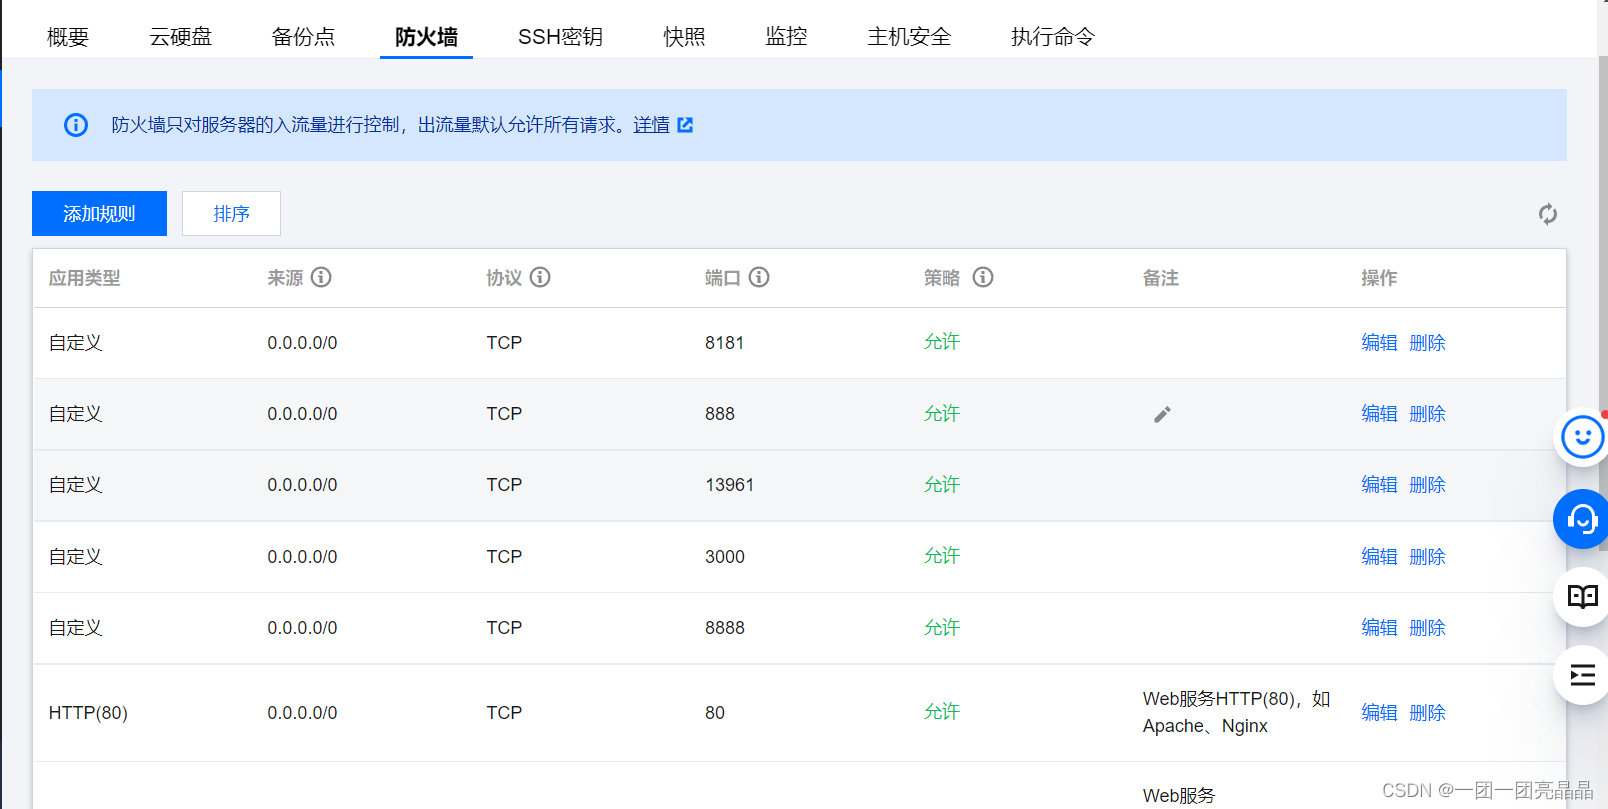Click the 添加规则 button
The image size is (1608, 809).
[99, 214]
